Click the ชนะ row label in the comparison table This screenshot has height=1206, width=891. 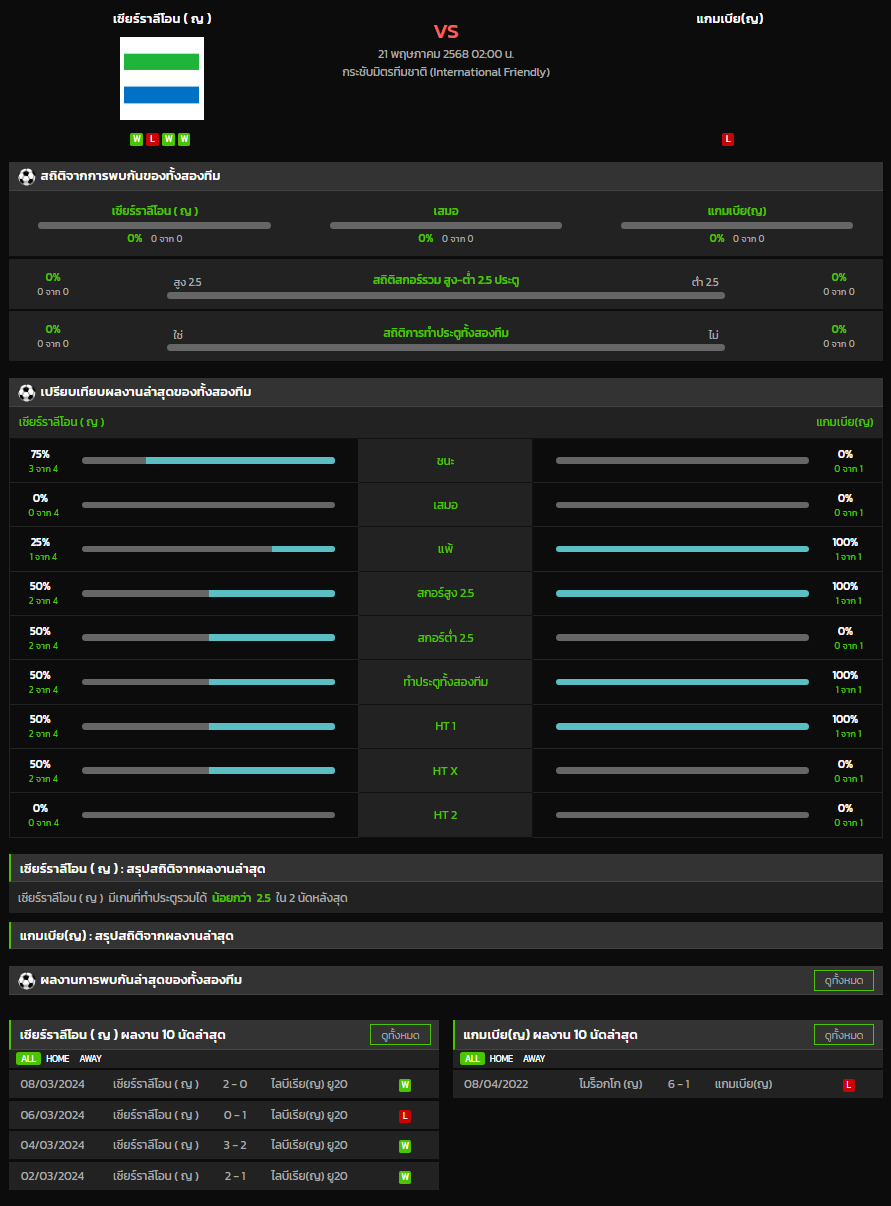click(446, 461)
